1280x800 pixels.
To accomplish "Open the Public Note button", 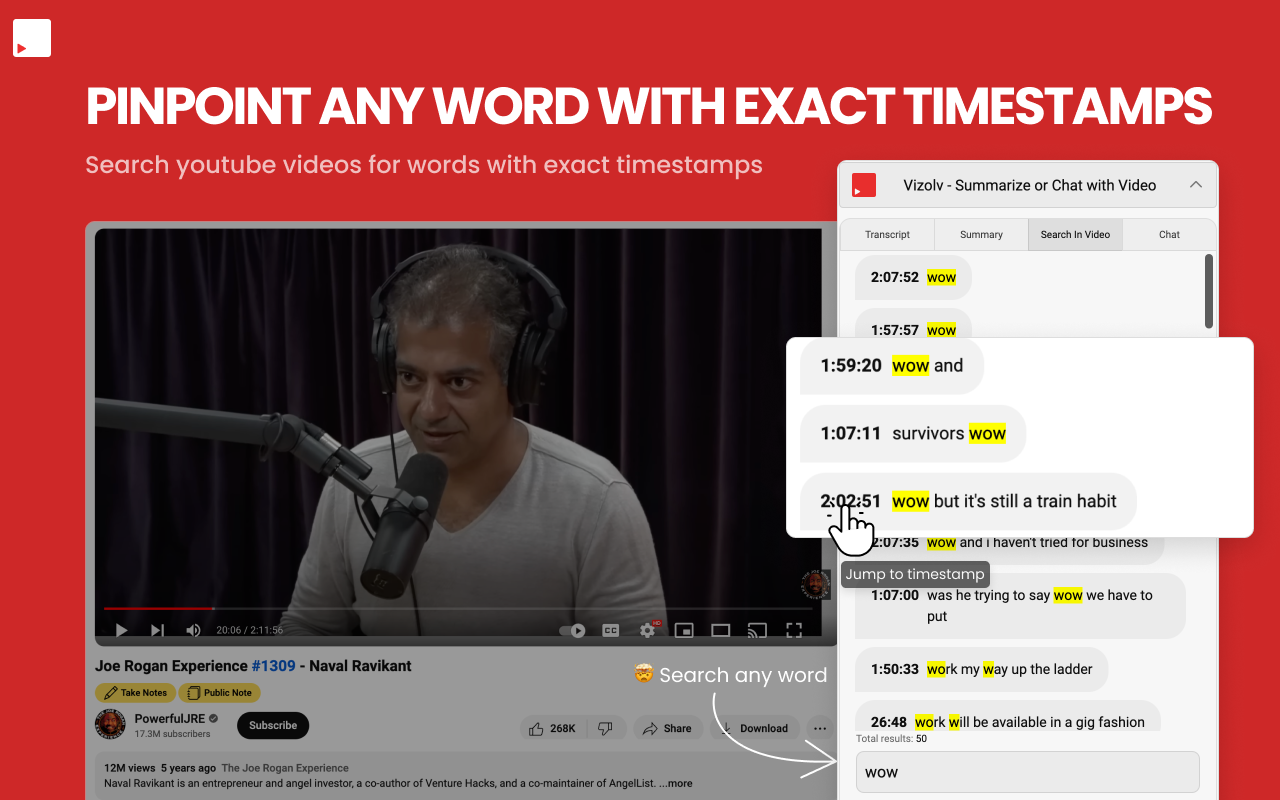I will click(220, 693).
